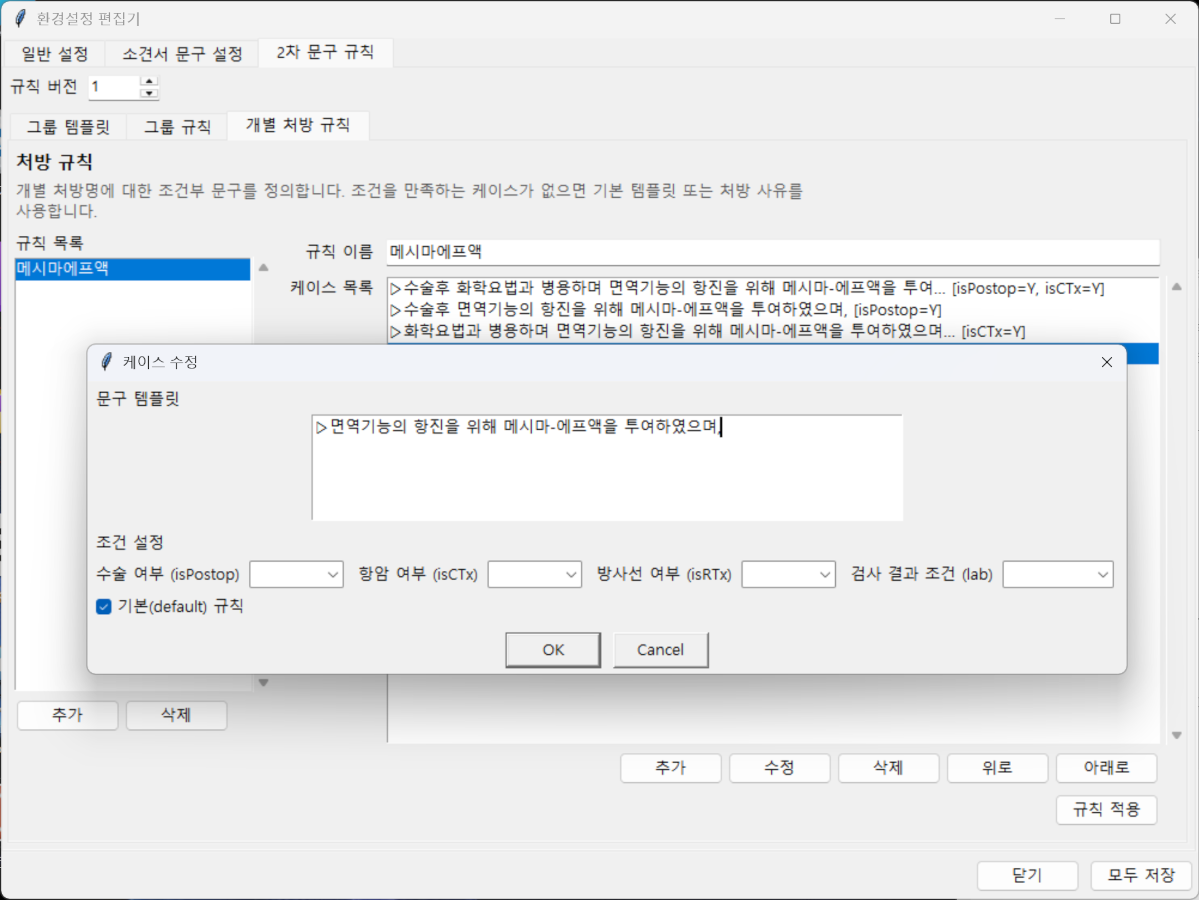Select the 그룹 템플릿 sub-tab

coord(68,127)
